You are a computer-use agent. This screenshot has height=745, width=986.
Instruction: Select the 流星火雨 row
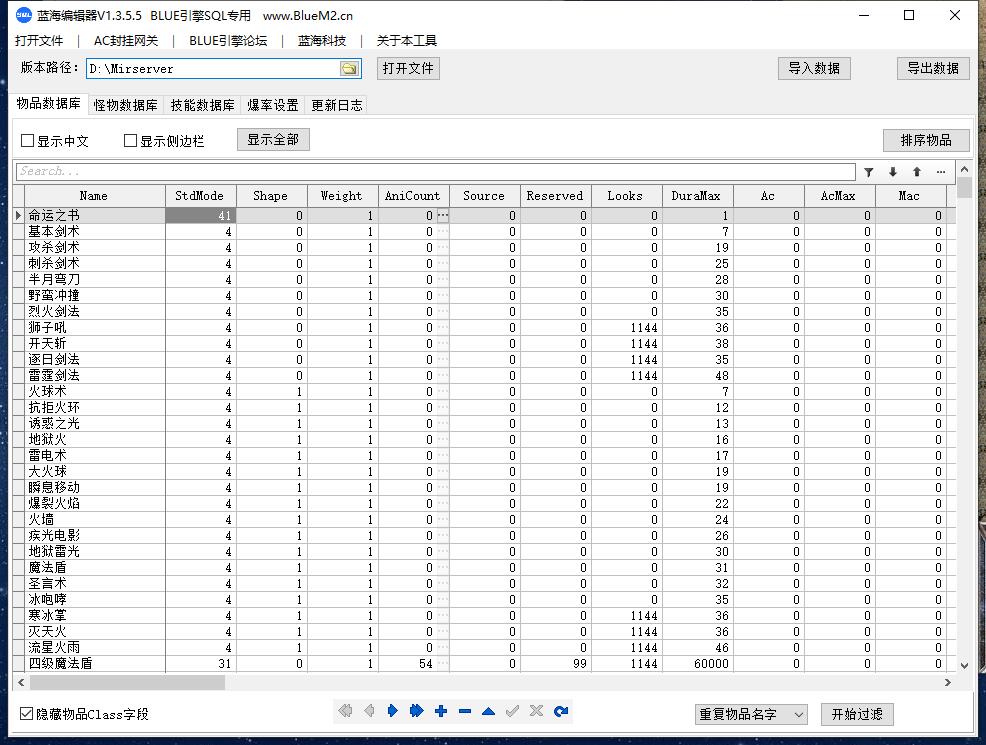pyautogui.click(x=484, y=648)
